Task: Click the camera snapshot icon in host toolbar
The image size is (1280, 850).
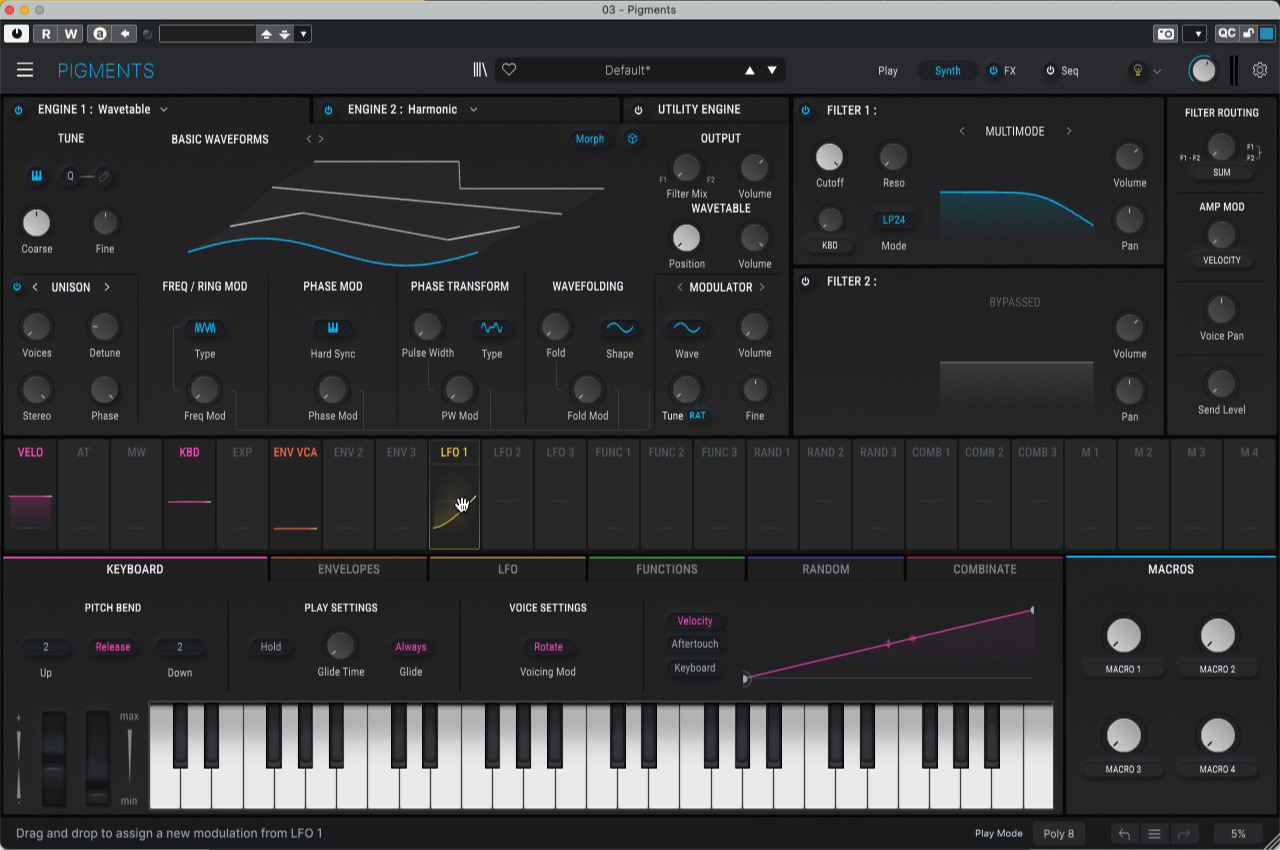Action: coord(1166,34)
